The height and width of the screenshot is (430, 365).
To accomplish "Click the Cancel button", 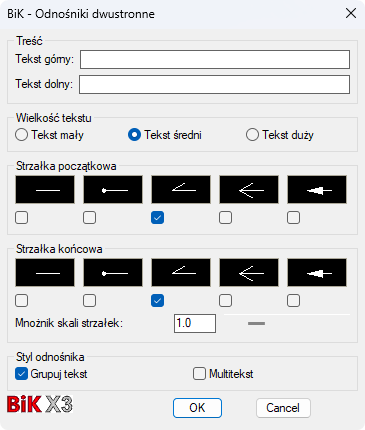I will [x=283, y=408].
